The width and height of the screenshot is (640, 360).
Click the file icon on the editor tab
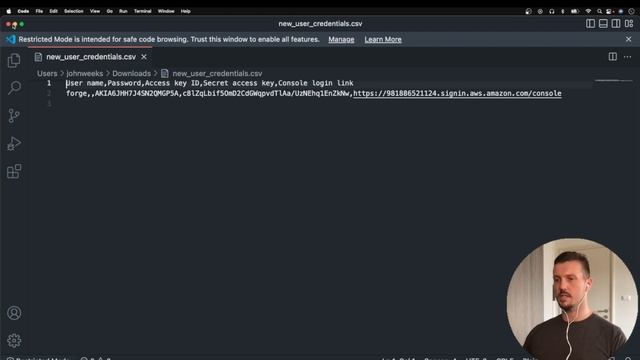(x=38, y=57)
